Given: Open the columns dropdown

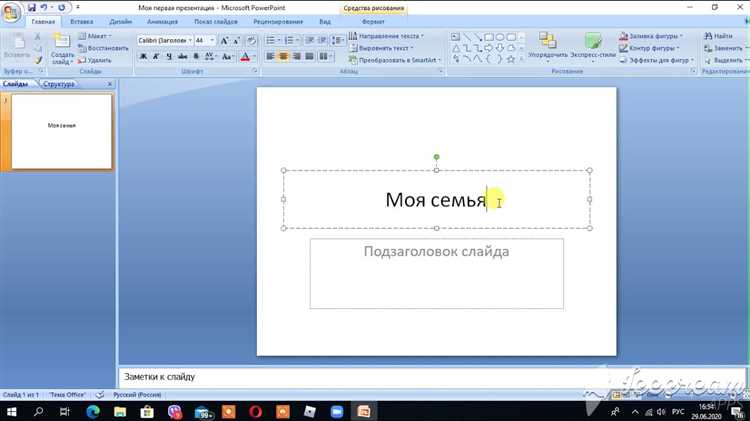Looking at the screenshot, I should click(x=326, y=56).
